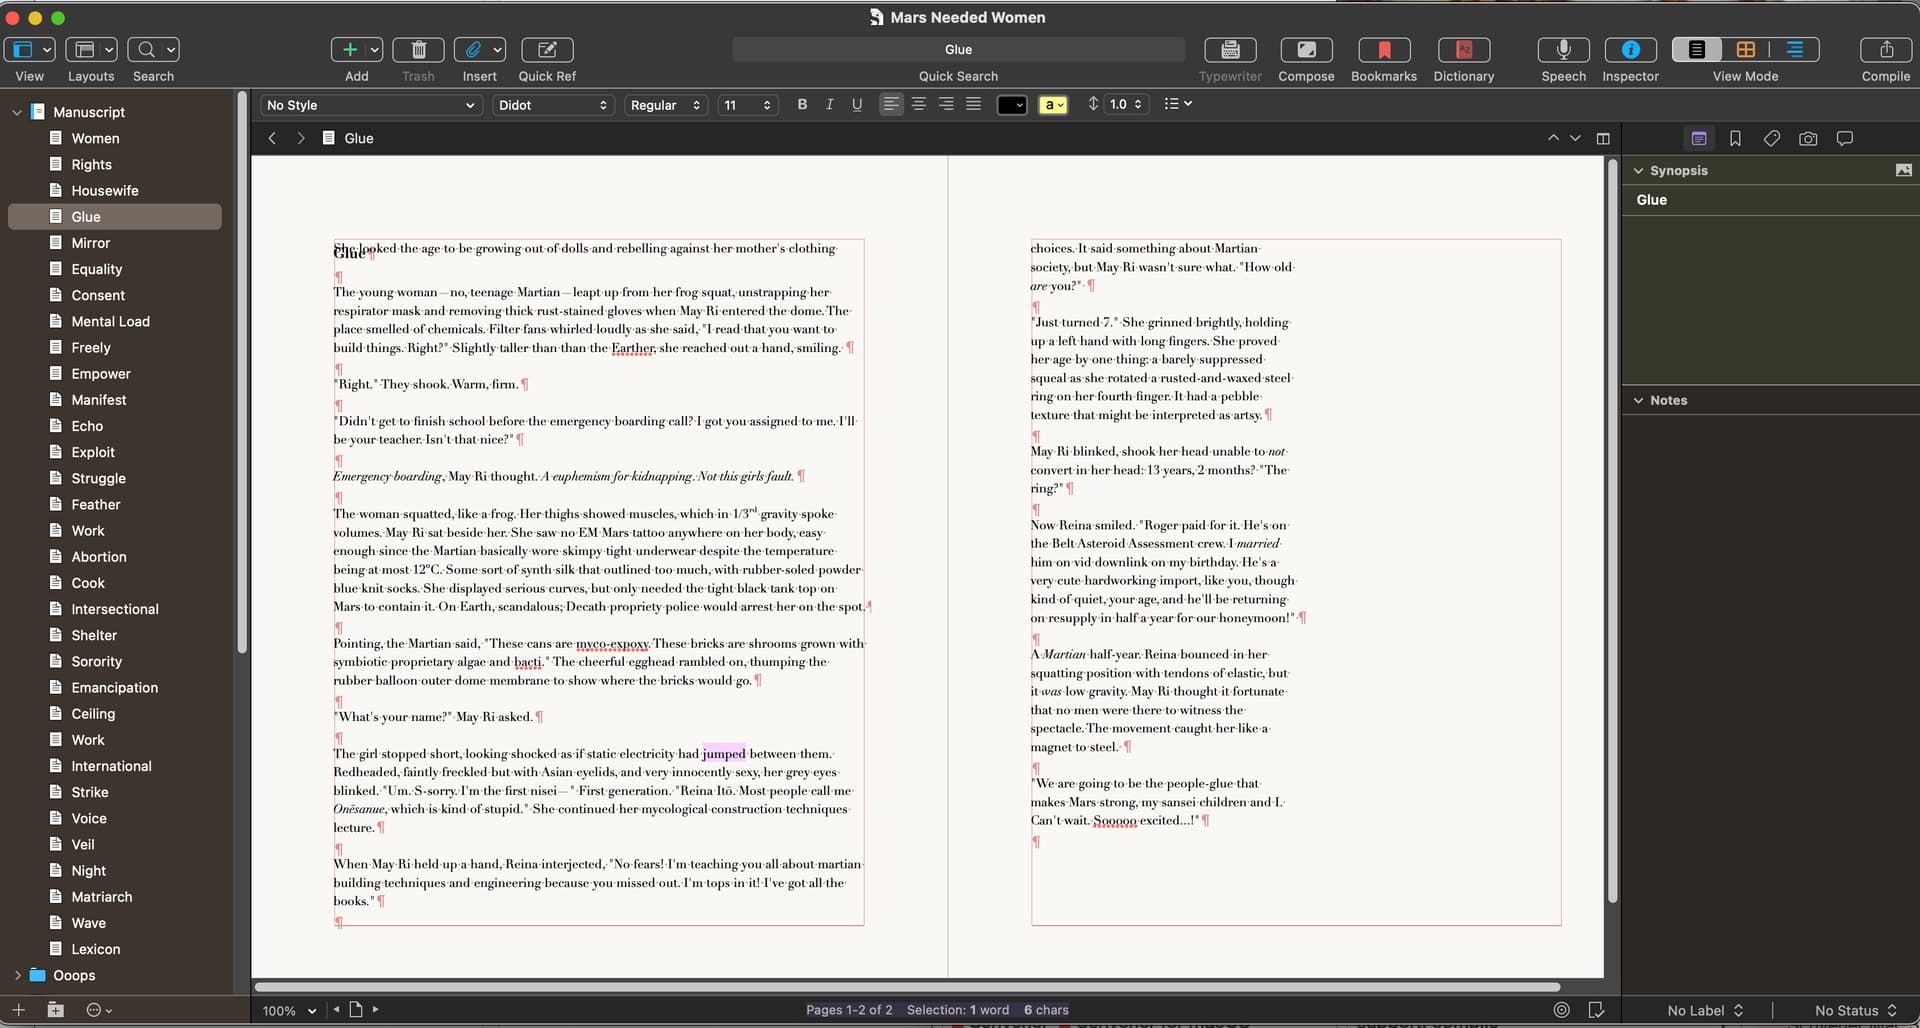Open the Bookmarks toolbar icon
This screenshot has width=1920, height=1028.
pyautogui.click(x=1384, y=50)
